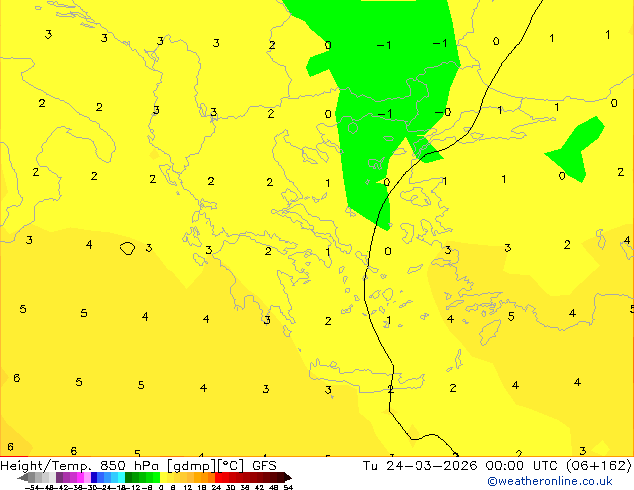Click the legend value -54 label
This screenshot has height=490, width=634.
[31, 487]
